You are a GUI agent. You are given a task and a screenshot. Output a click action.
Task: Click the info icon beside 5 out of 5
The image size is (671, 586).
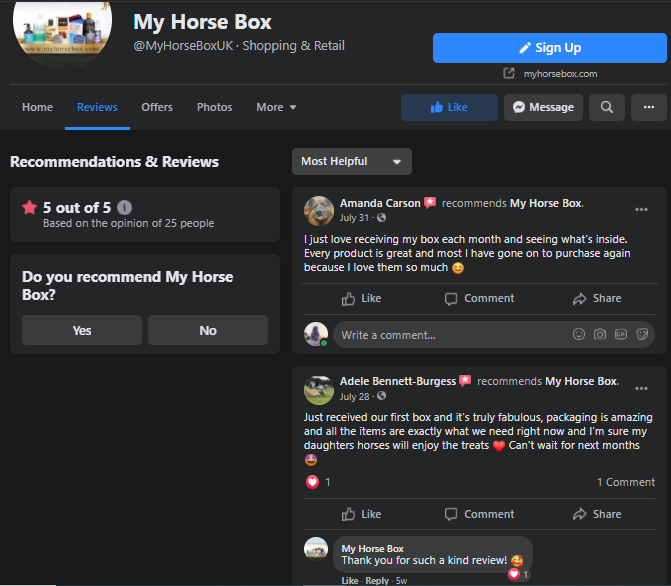point(125,208)
